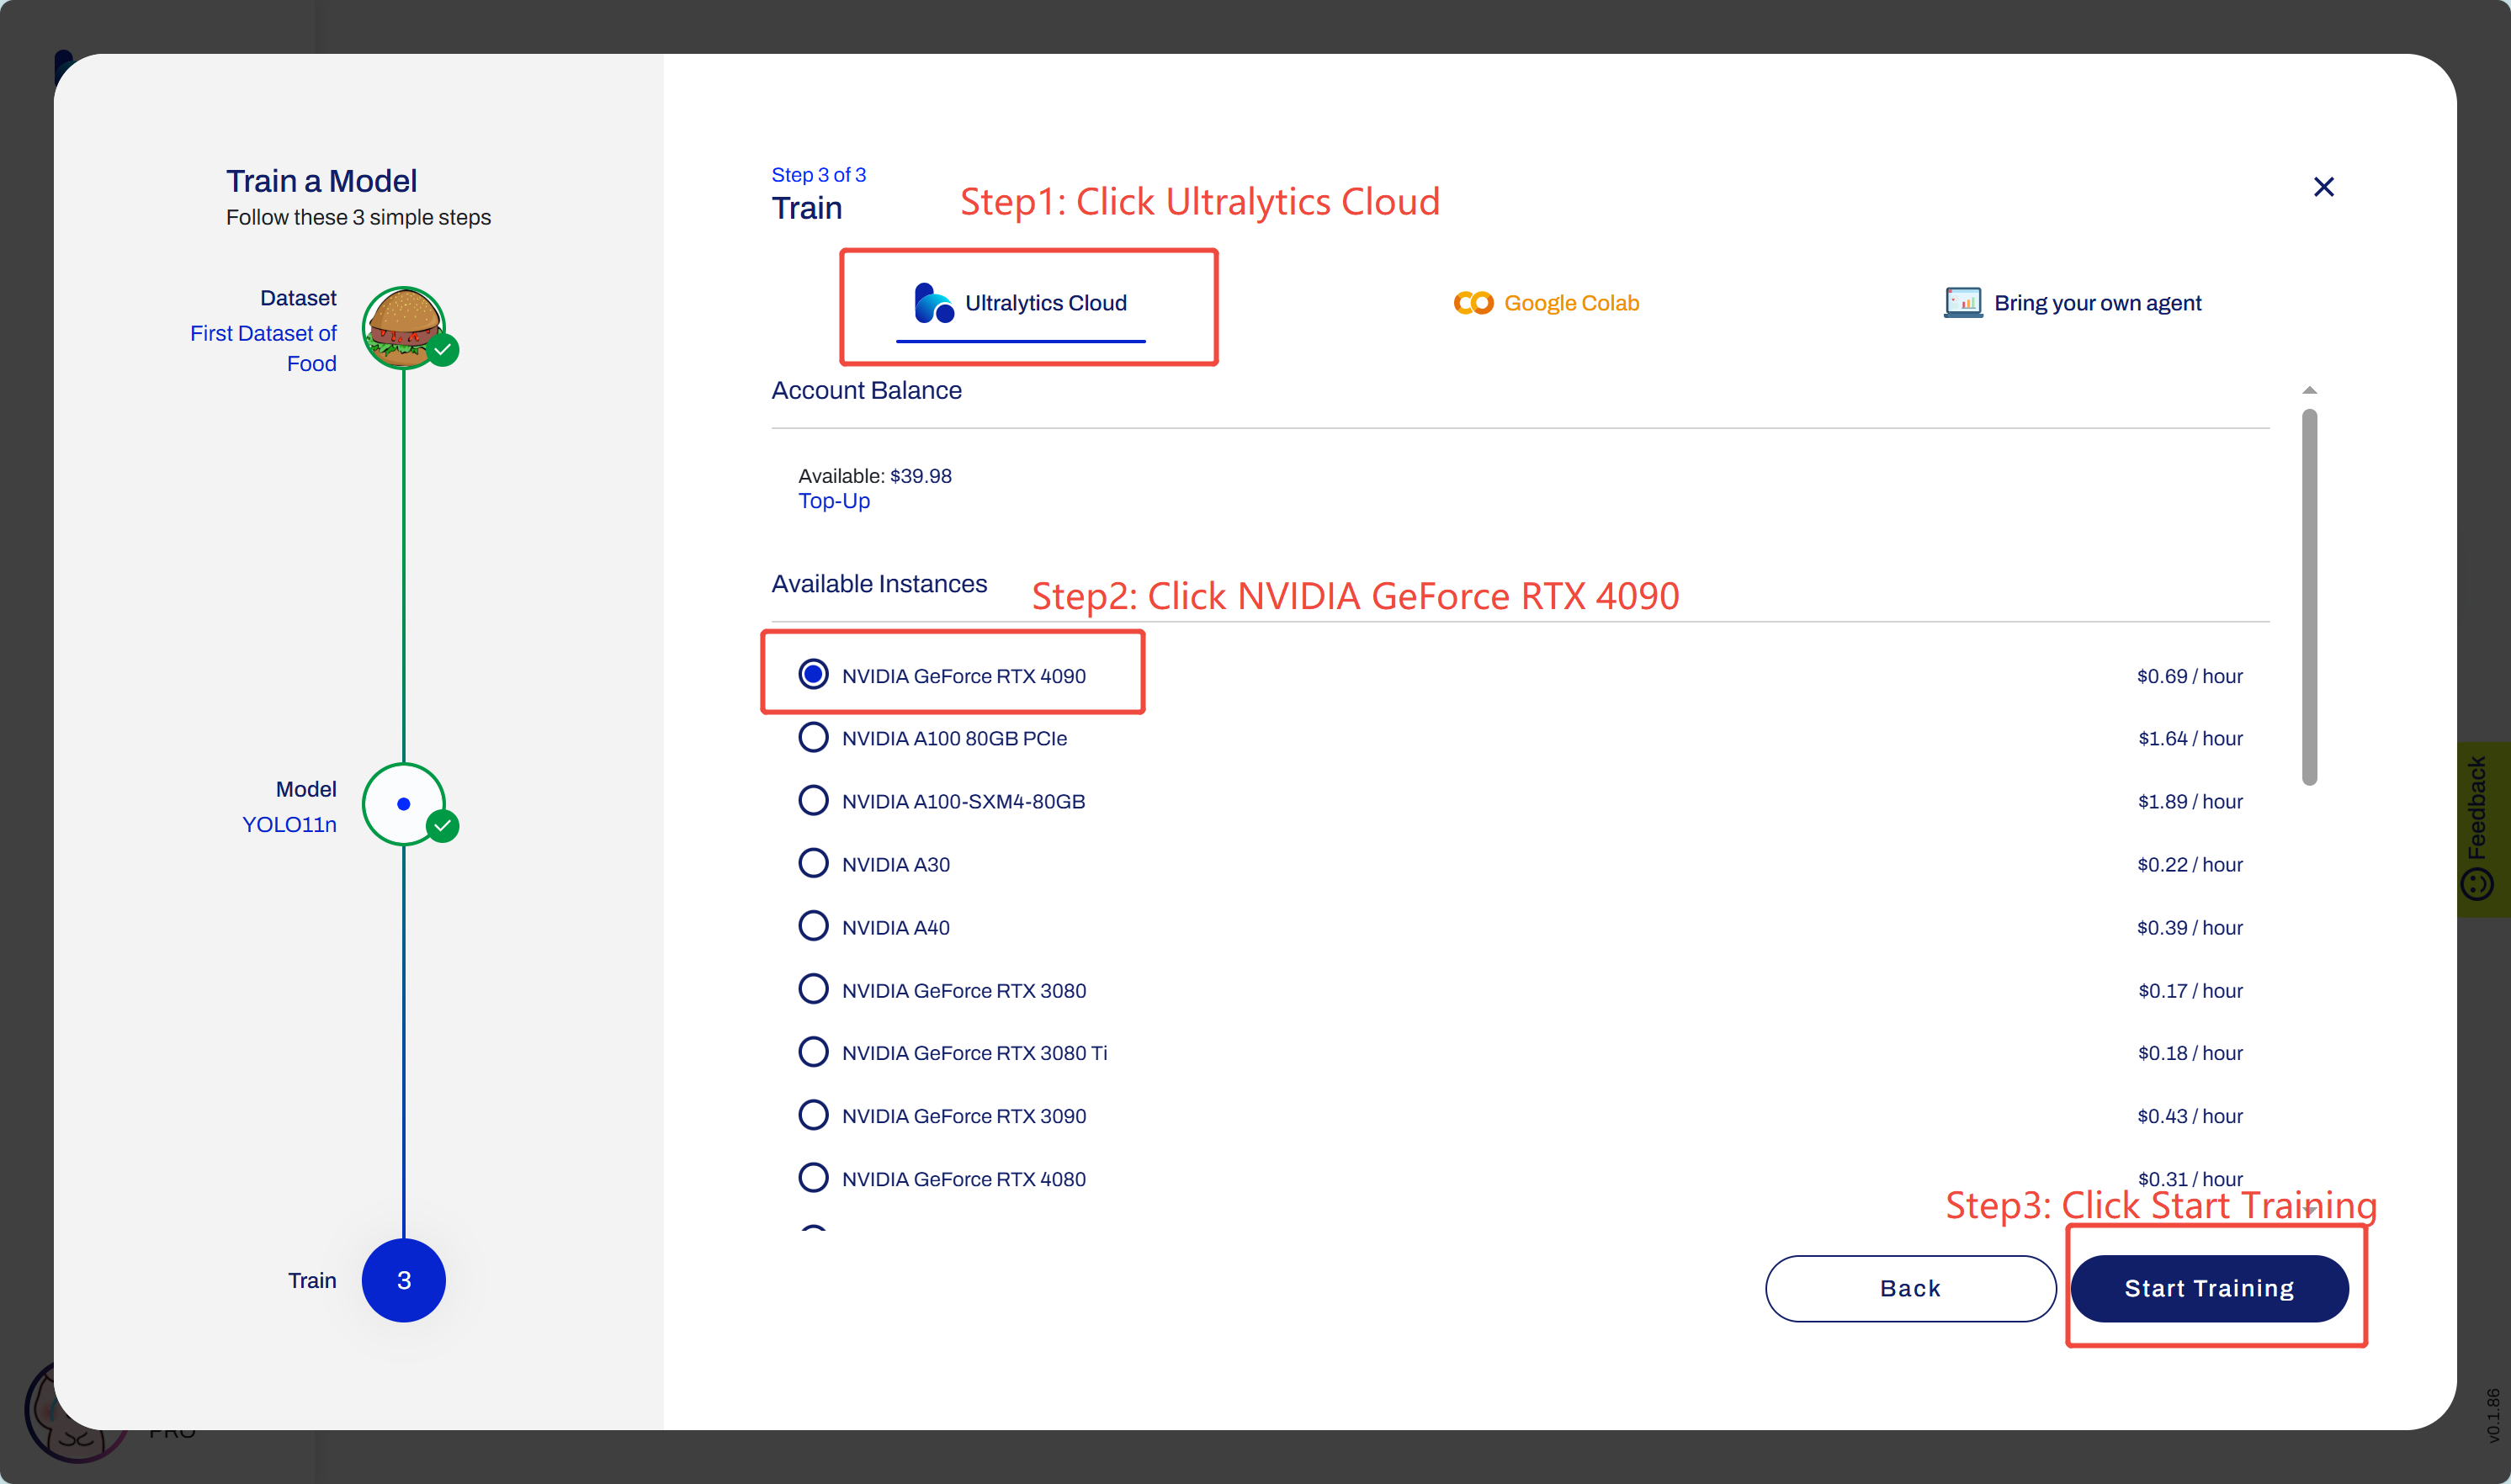The height and width of the screenshot is (1484, 2511).
Task: Go Back to the previous step
Action: click(1910, 1288)
